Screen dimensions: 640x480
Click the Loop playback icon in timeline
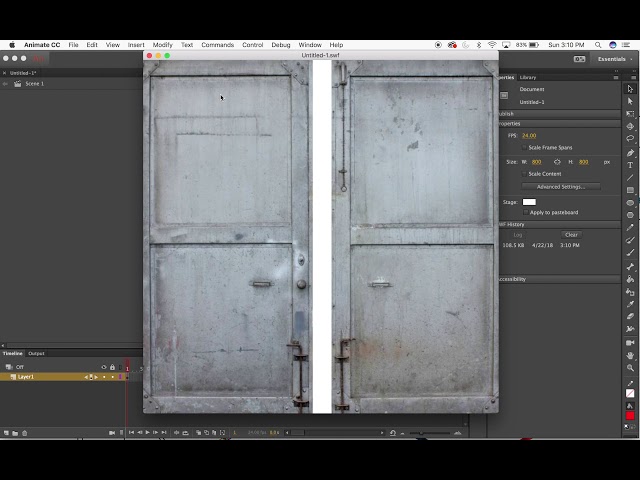[185, 433]
